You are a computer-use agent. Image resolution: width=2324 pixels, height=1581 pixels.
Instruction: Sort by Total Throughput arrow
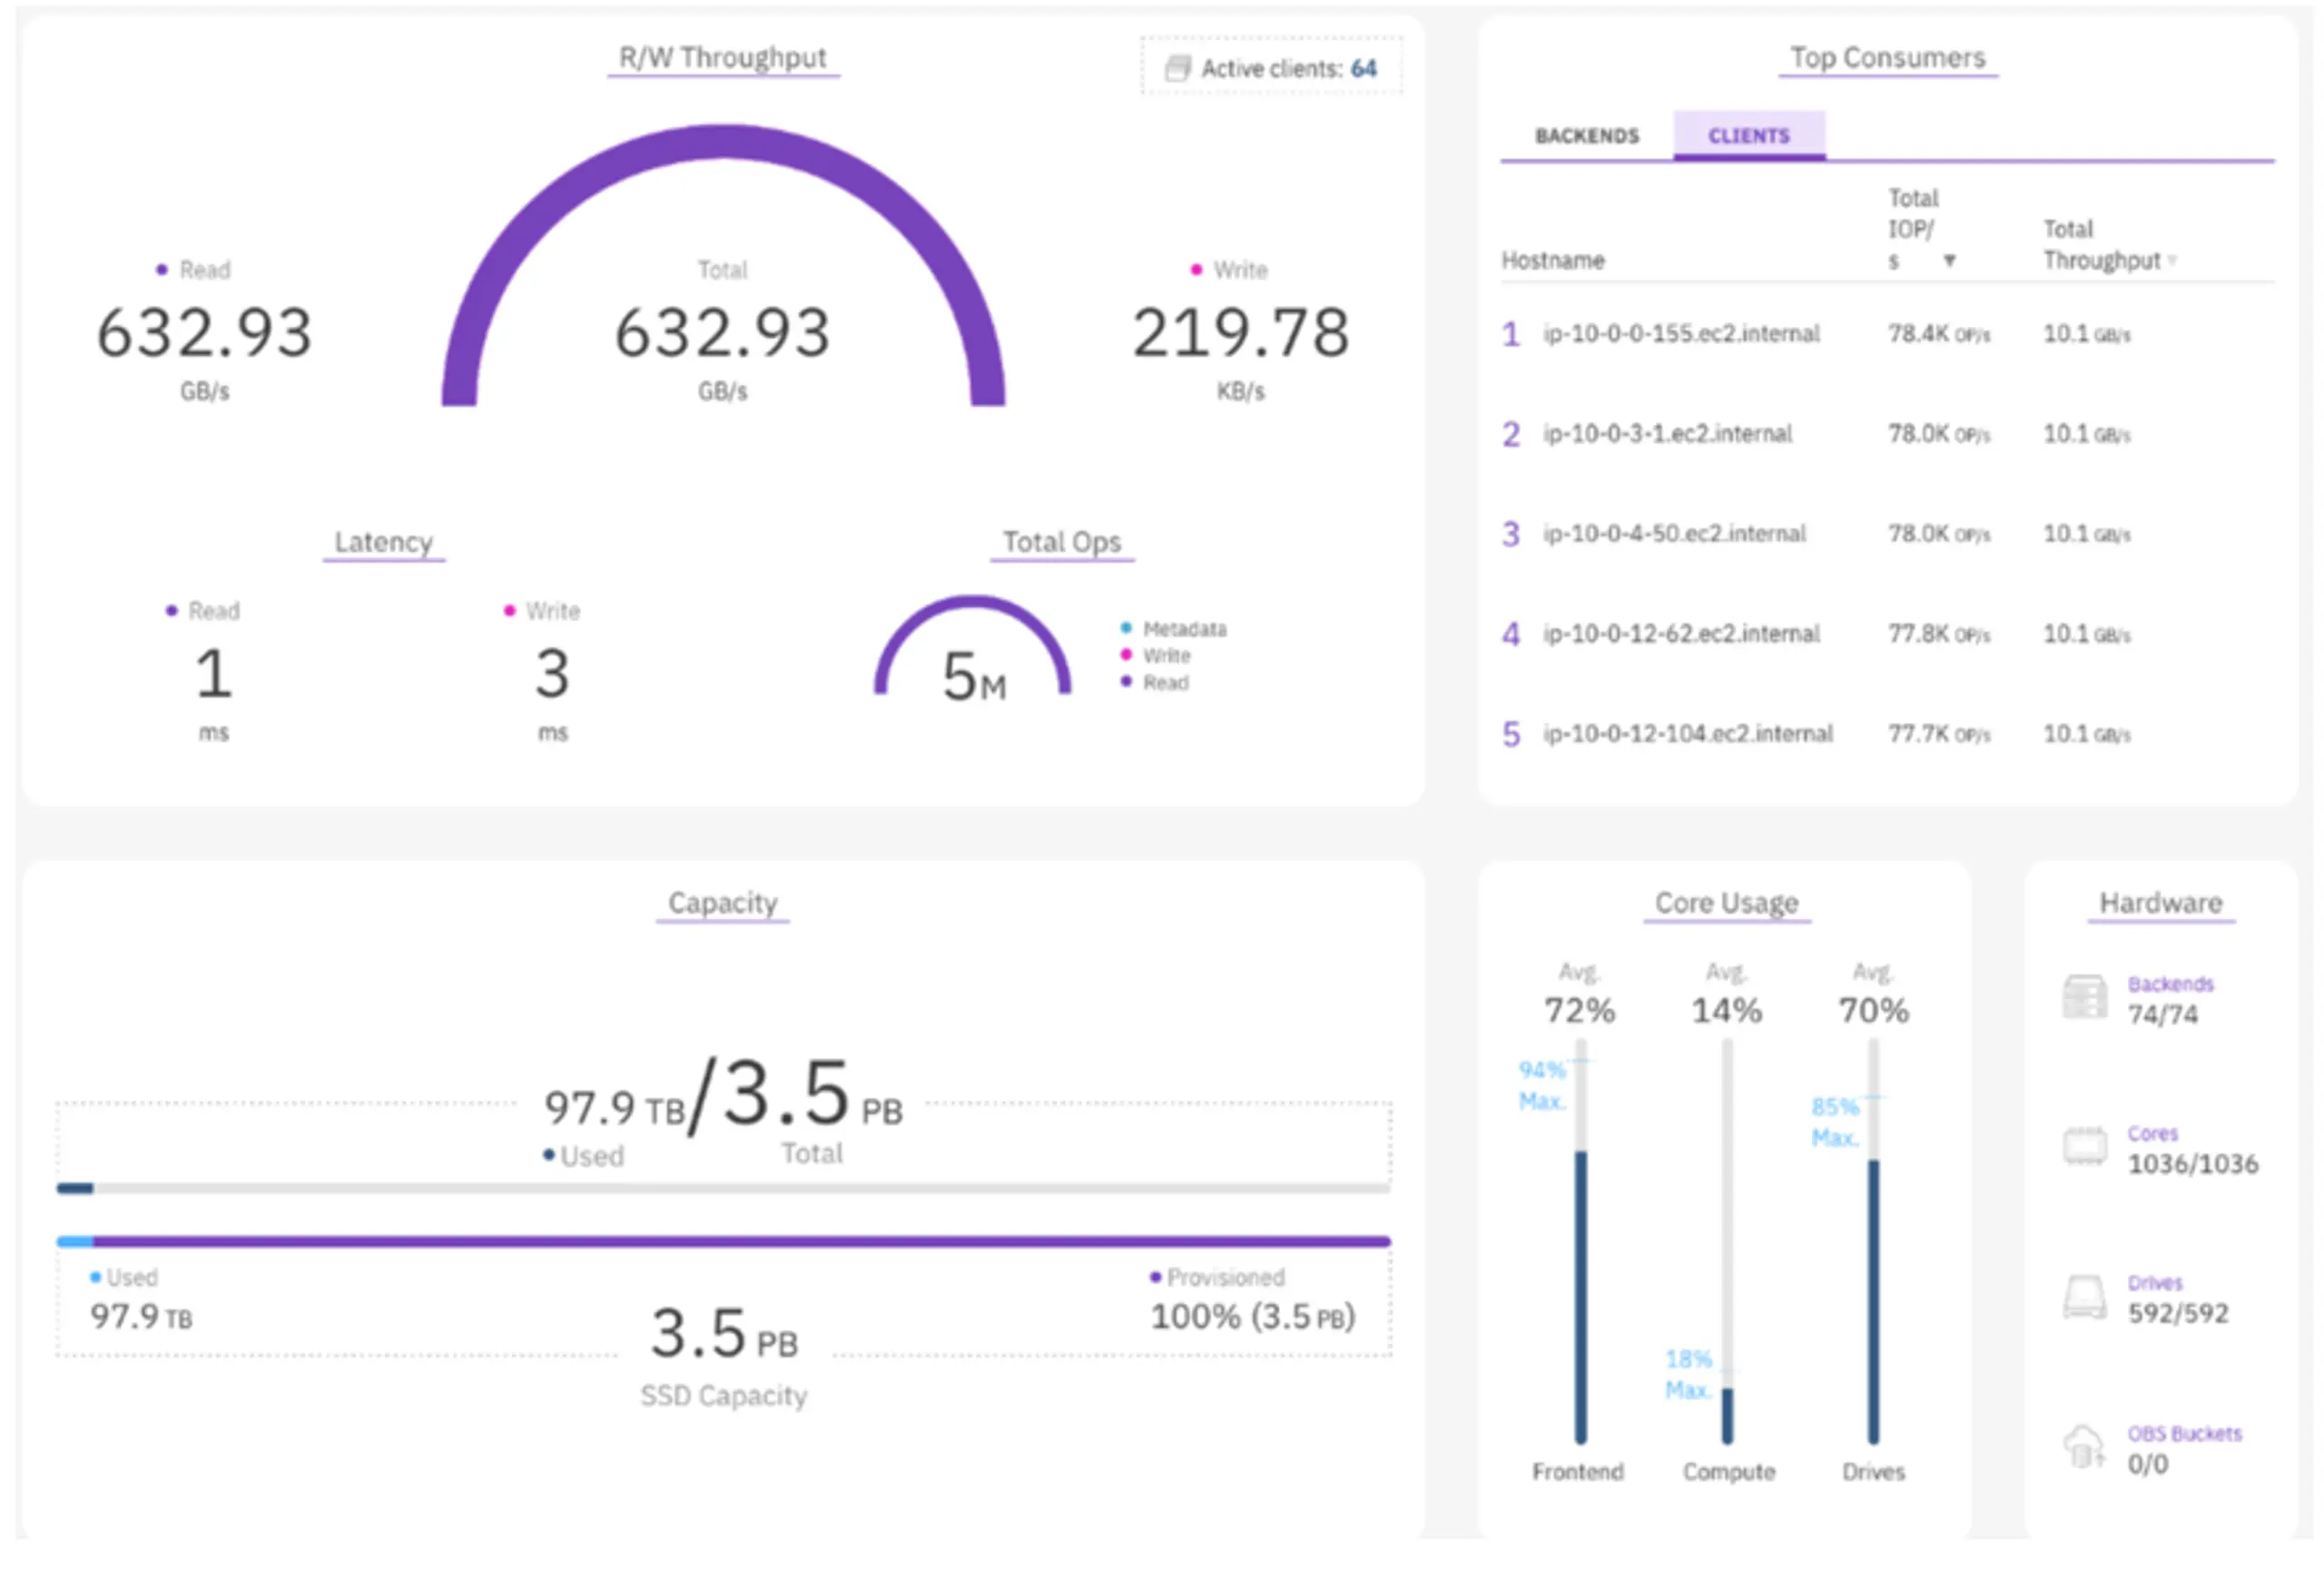pyautogui.click(x=2172, y=261)
